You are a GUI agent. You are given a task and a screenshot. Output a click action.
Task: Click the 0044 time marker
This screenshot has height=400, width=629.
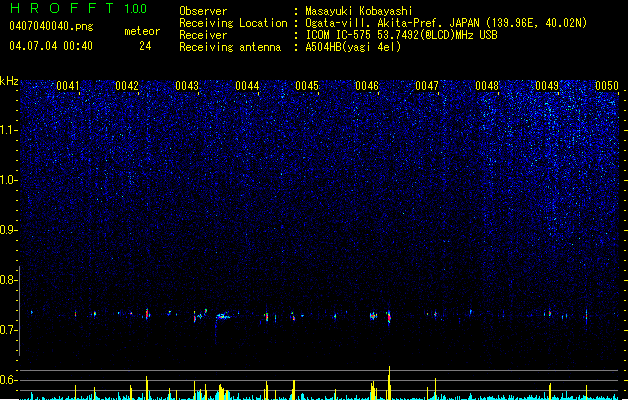[247, 86]
